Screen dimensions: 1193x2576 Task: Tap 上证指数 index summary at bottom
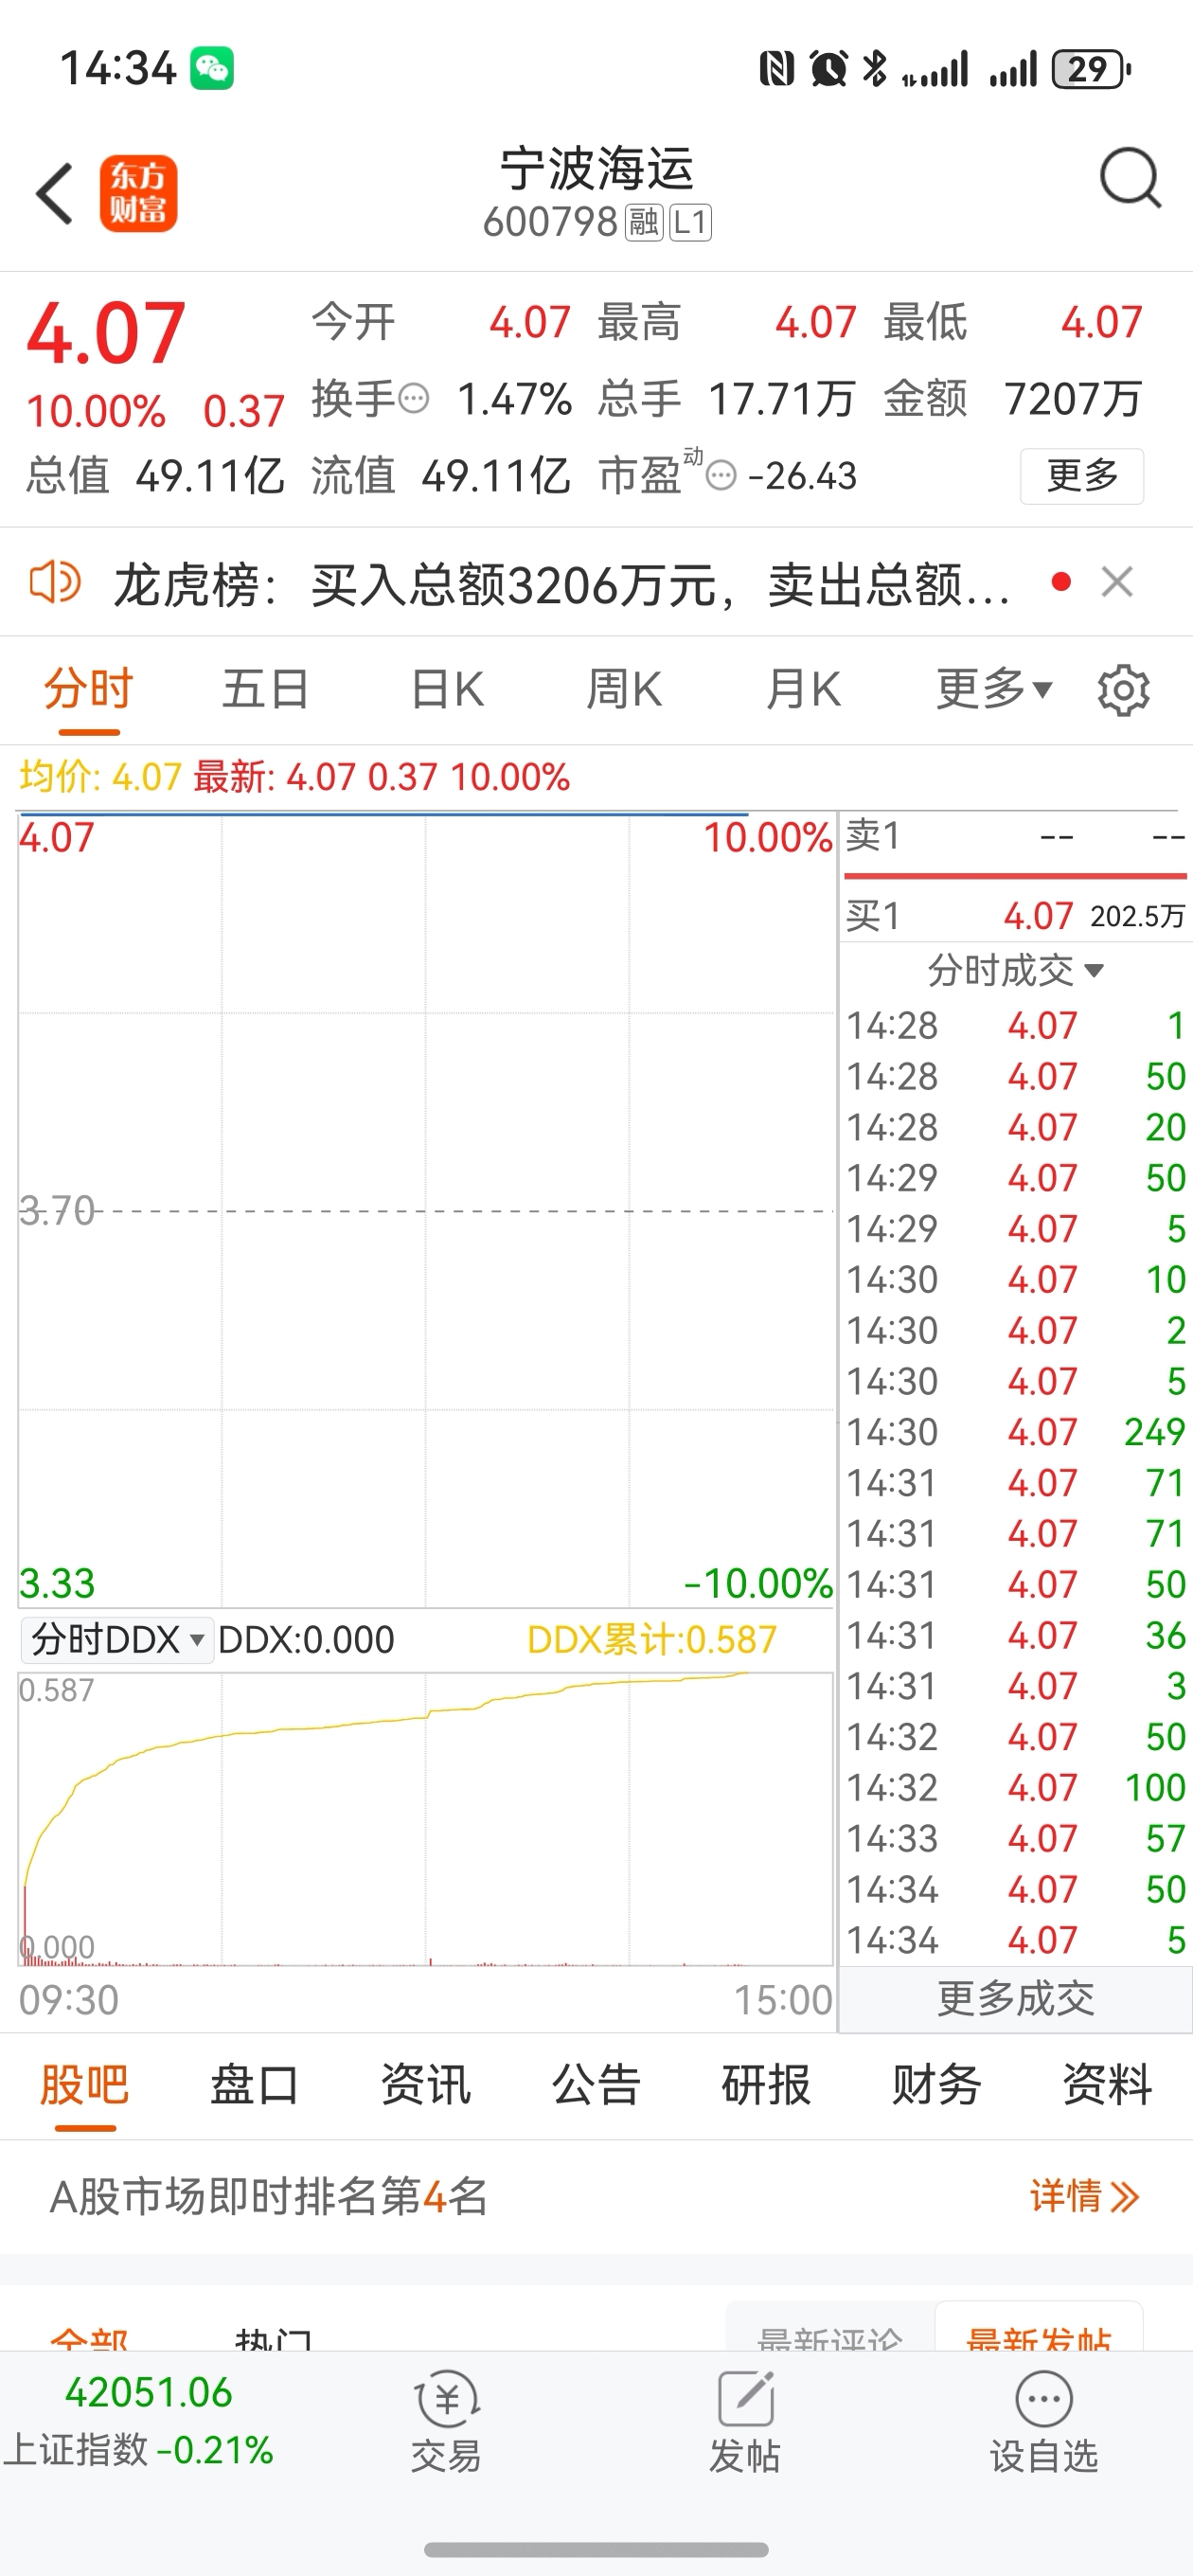[139, 2421]
